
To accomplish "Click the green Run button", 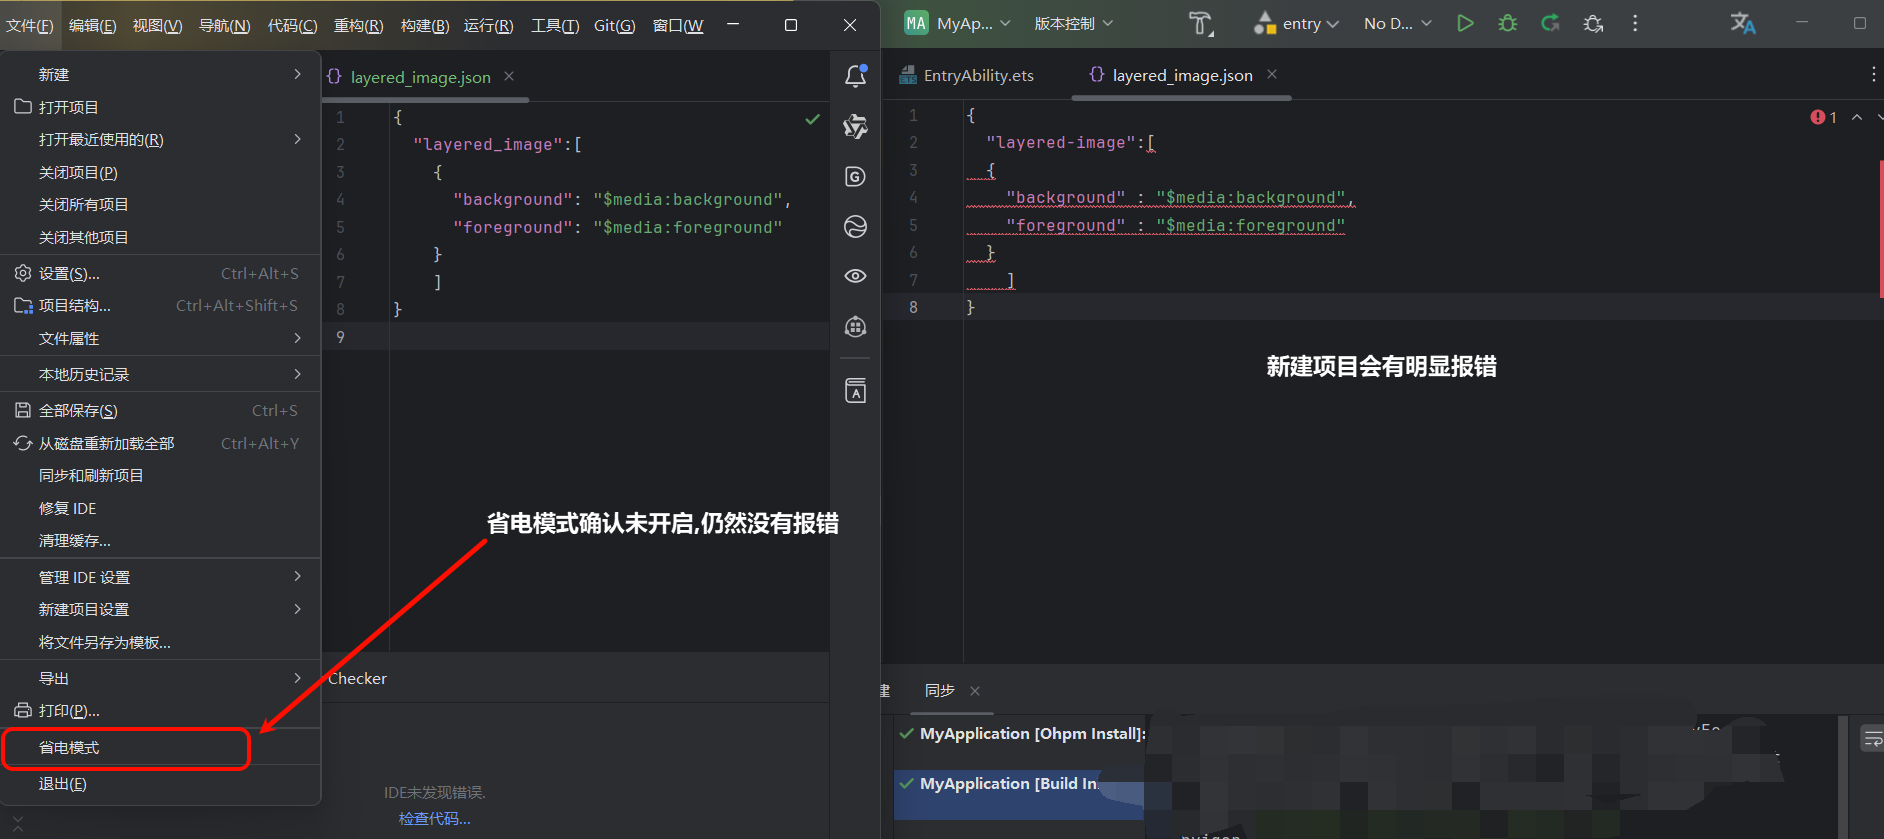I will 1465,23.
